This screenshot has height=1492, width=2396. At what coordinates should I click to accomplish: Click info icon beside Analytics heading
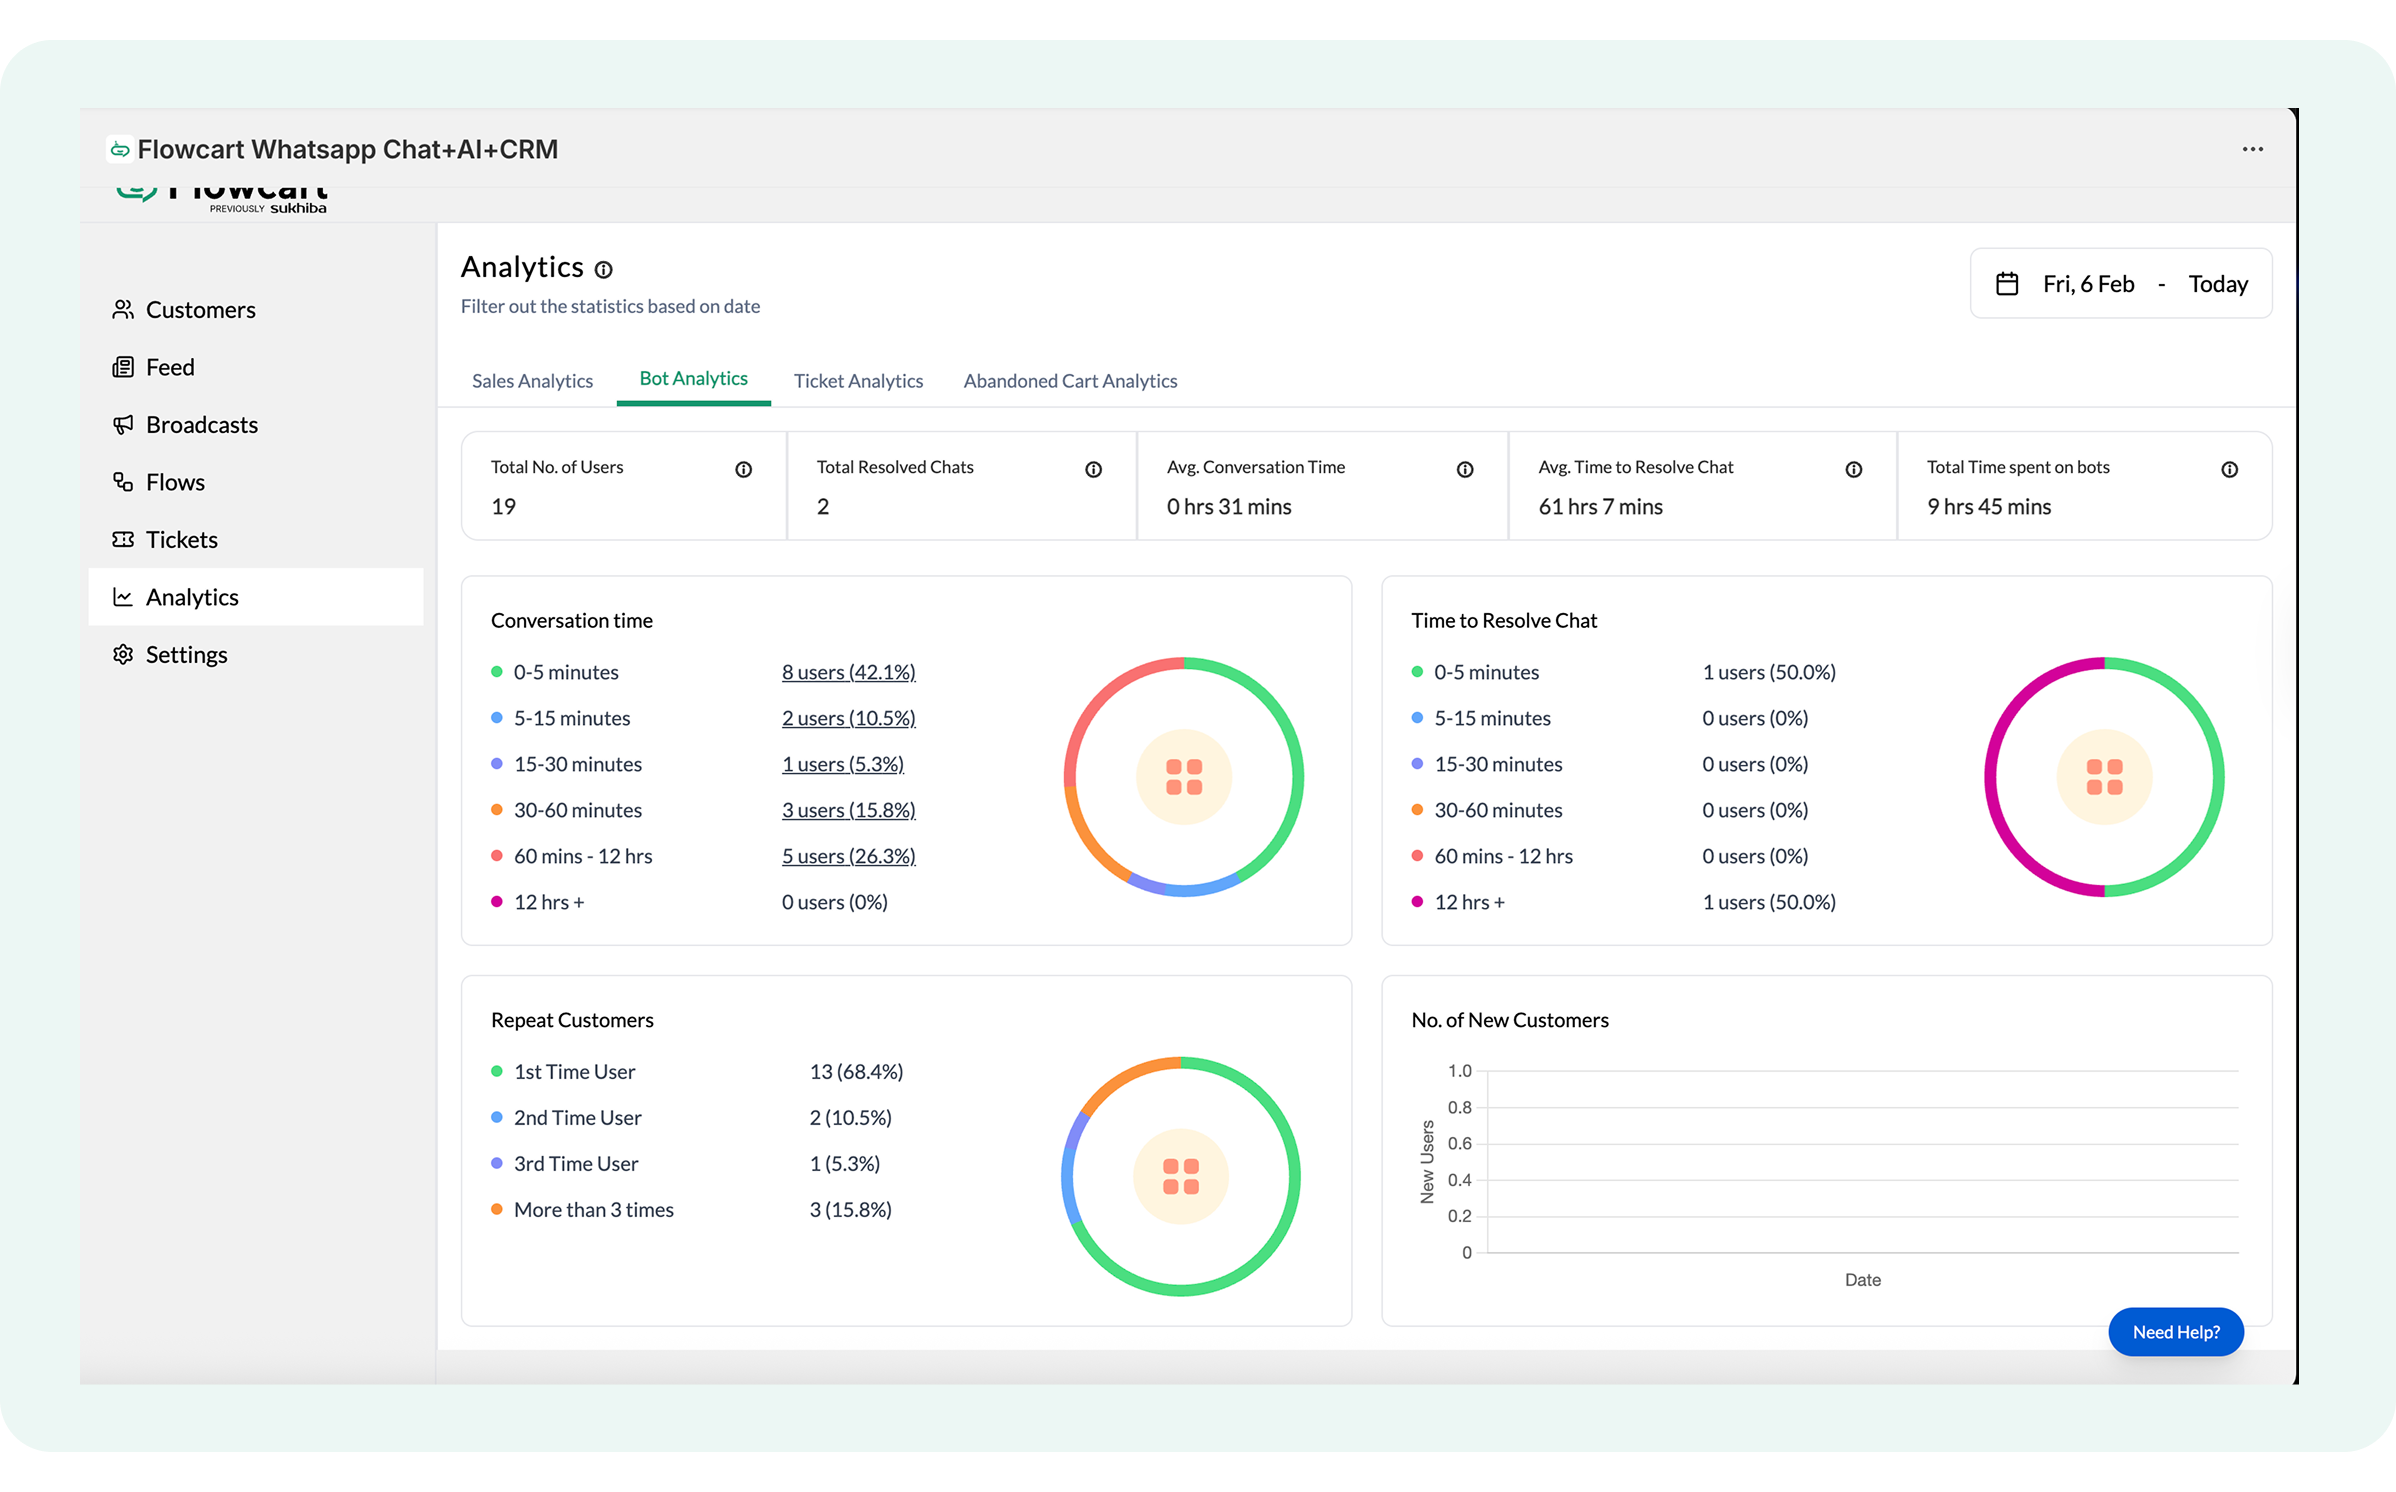click(603, 270)
